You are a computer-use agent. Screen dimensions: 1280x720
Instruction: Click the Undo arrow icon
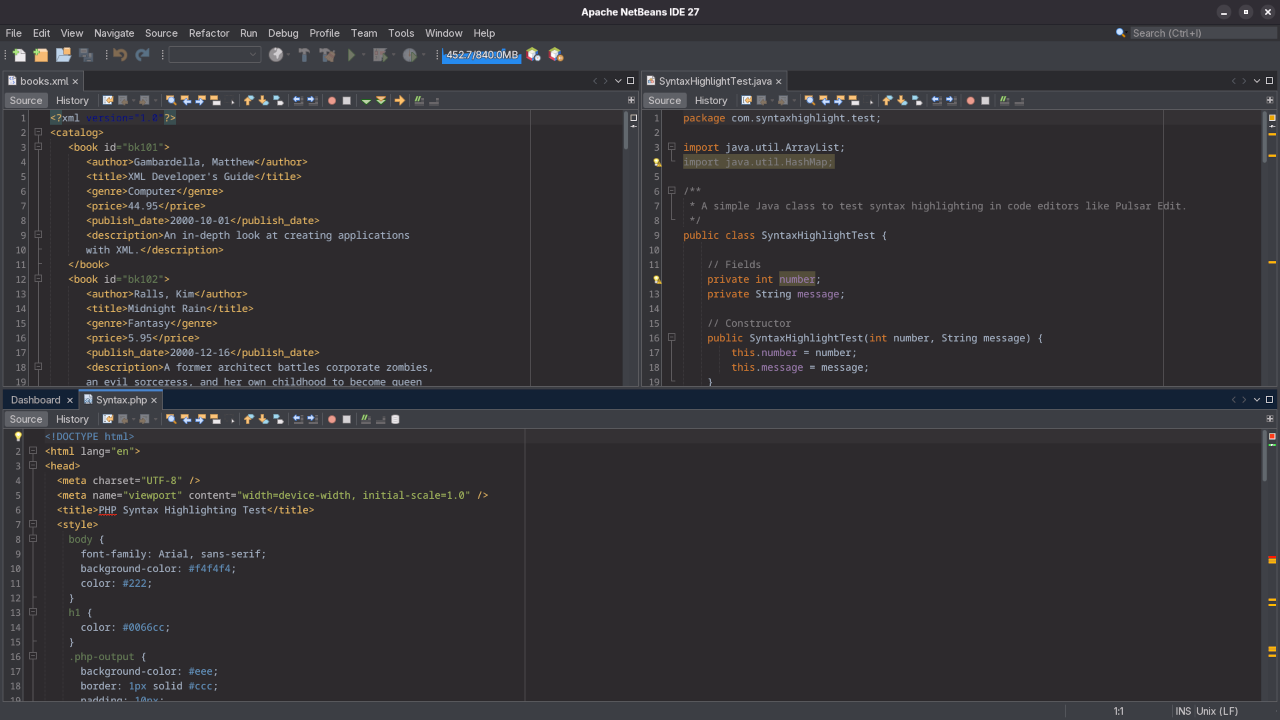(x=120, y=55)
